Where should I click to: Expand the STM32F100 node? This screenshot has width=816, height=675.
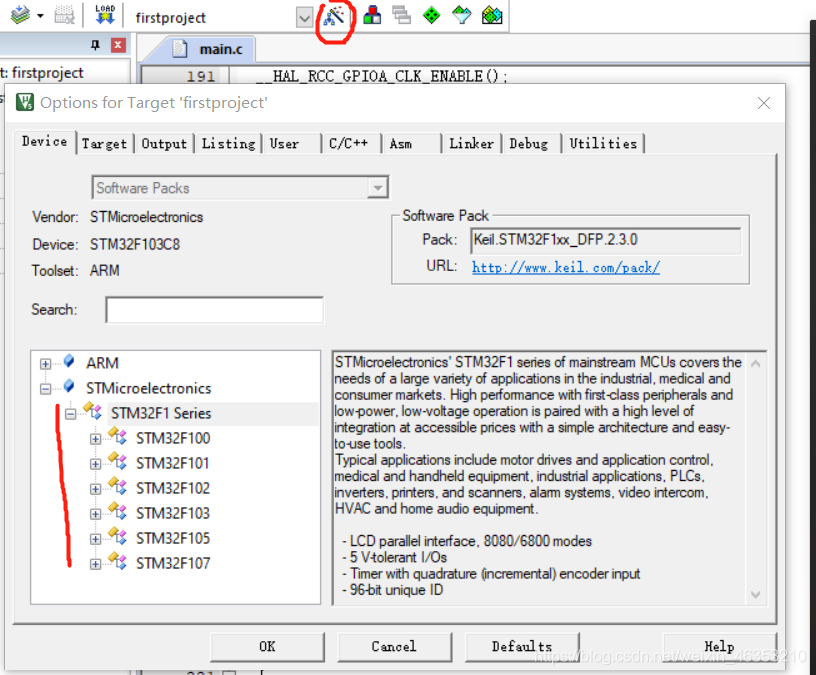(95, 439)
